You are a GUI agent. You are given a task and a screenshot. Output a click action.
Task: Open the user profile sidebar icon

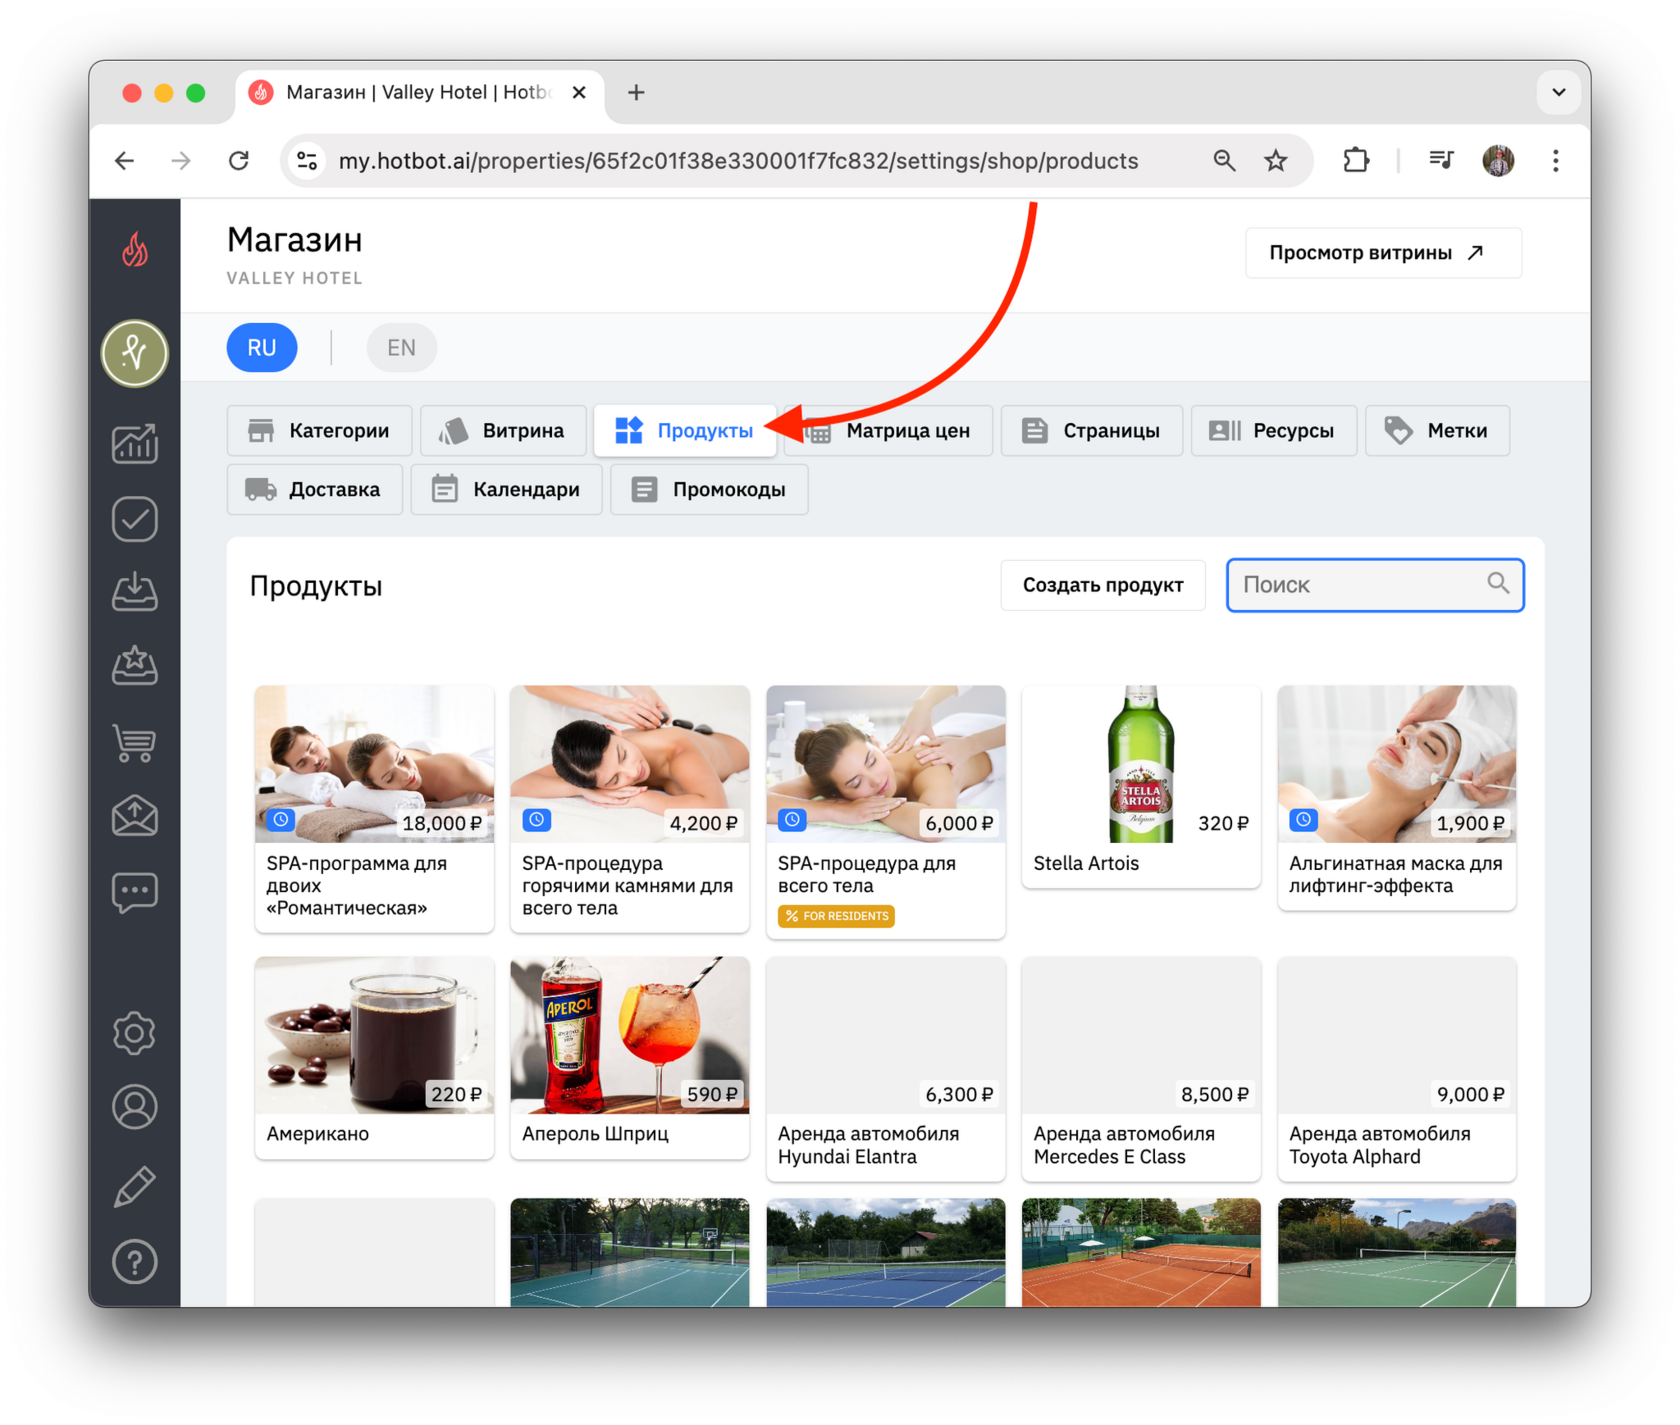coord(135,1107)
